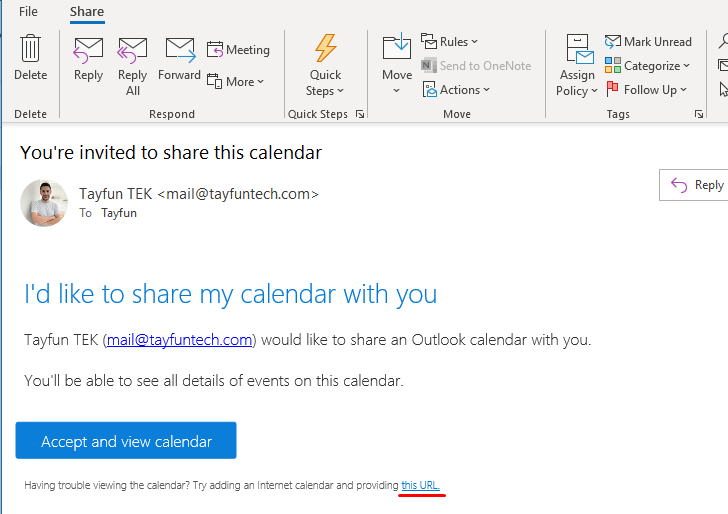The image size is (728, 514).
Task: Open the Quick Steps lightning icon
Action: tap(326, 50)
